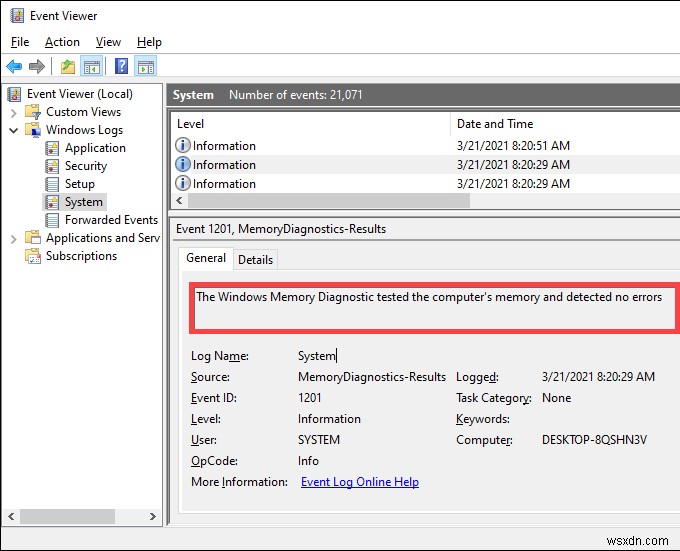This screenshot has height=551, width=680.
Task: Click the Setup log icon
Action: point(52,184)
